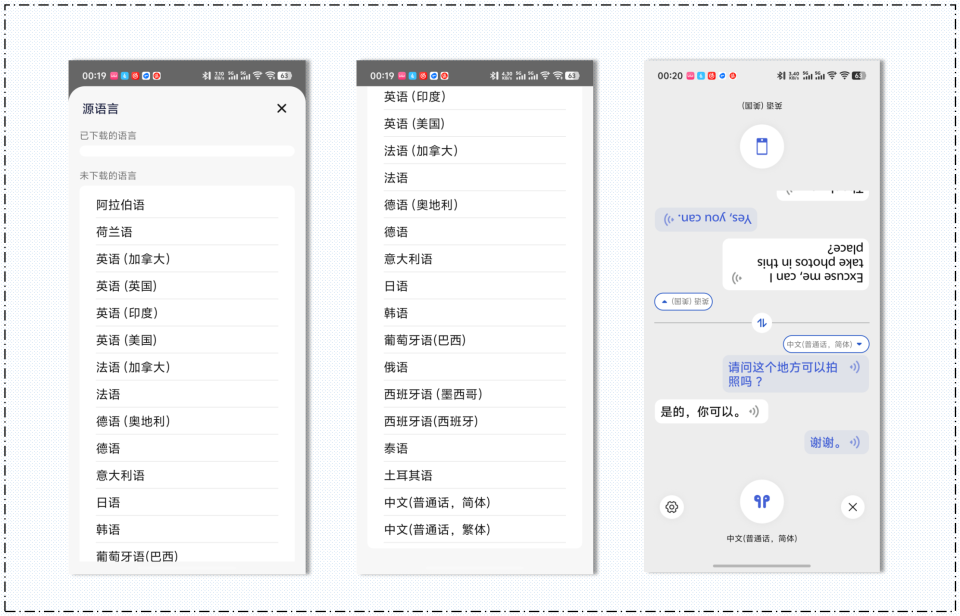Image resolution: width=960 pixels, height=616 pixels.
Task: Select 荷兰语 in the source language list
Action: pos(187,232)
